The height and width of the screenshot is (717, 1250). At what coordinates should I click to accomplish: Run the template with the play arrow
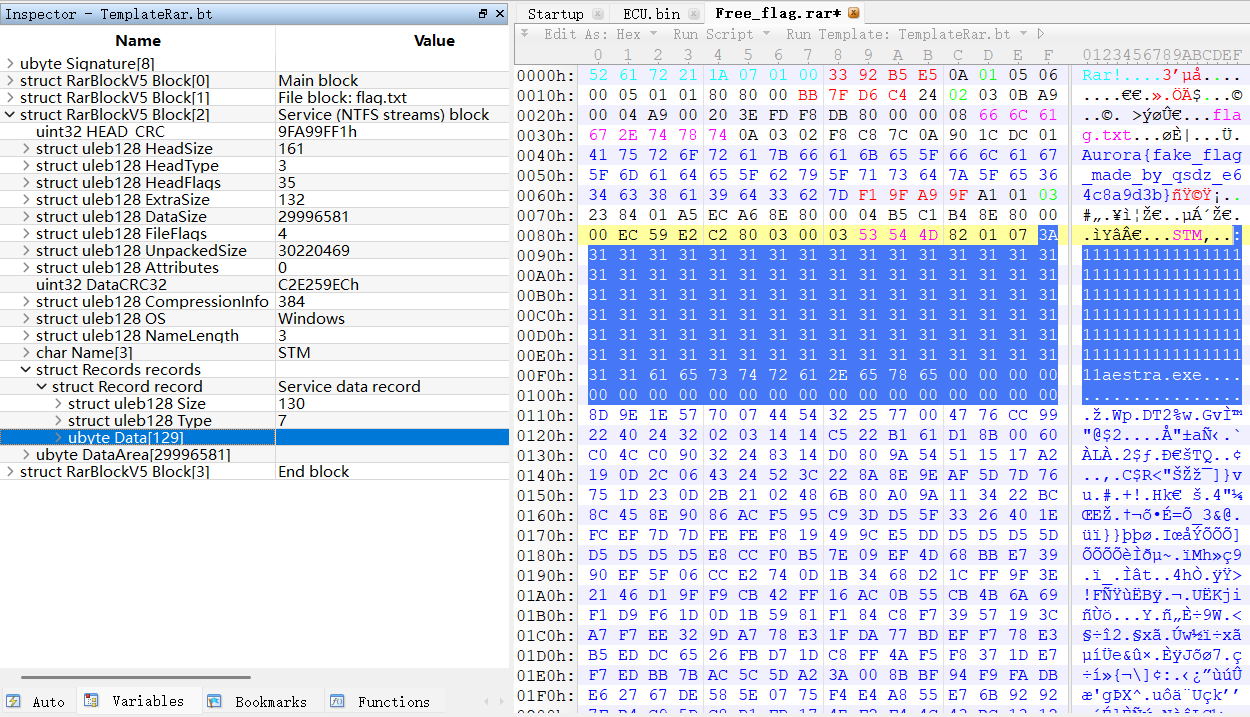click(1041, 34)
